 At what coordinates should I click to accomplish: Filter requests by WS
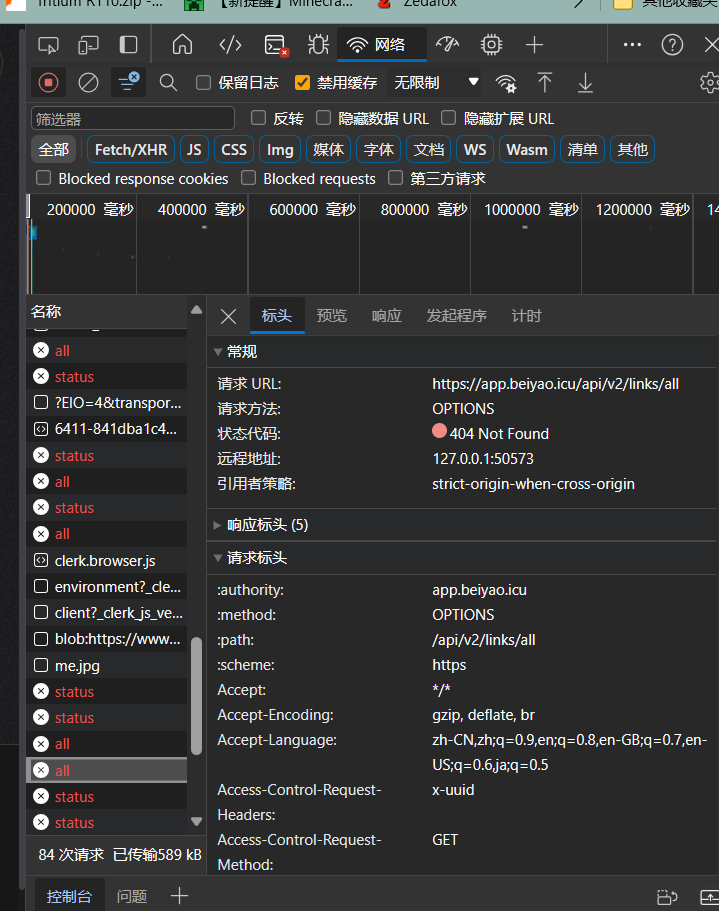474,149
